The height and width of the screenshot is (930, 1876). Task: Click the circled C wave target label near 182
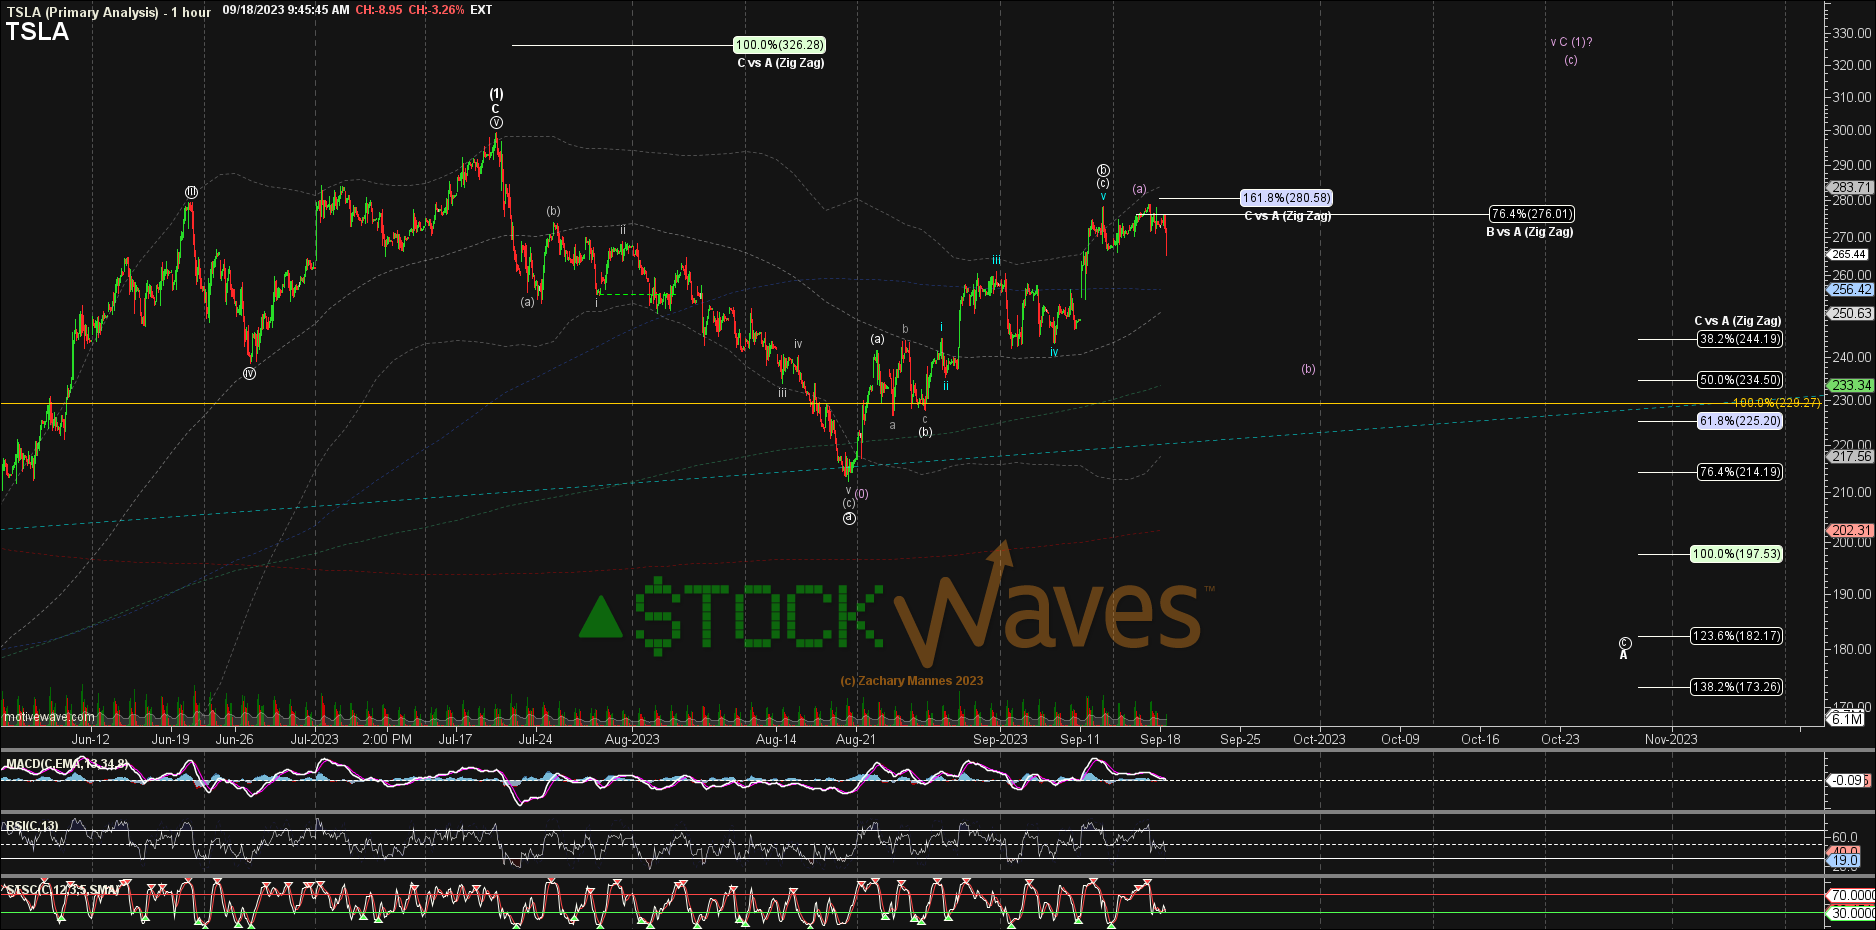click(x=1625, y=643)
